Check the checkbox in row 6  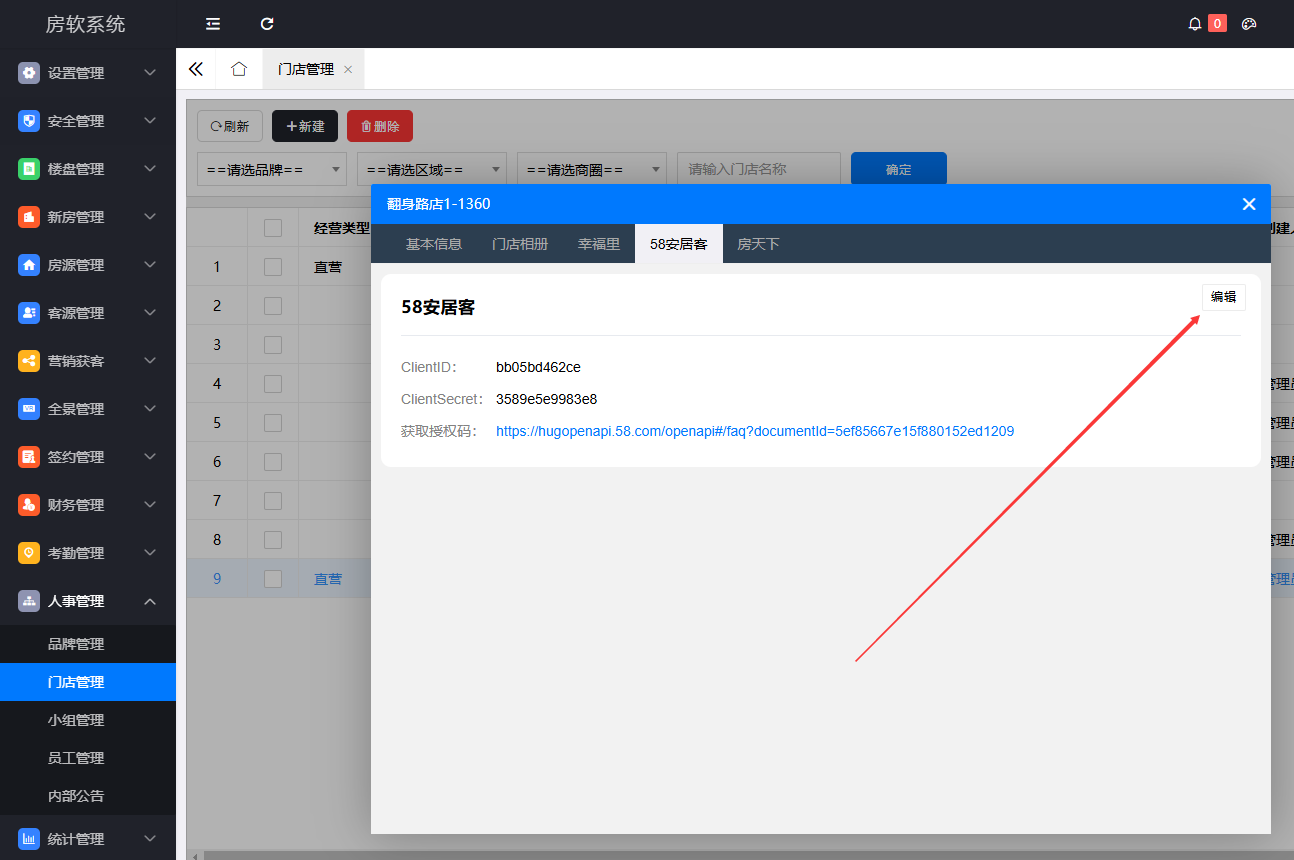(273, 462)
